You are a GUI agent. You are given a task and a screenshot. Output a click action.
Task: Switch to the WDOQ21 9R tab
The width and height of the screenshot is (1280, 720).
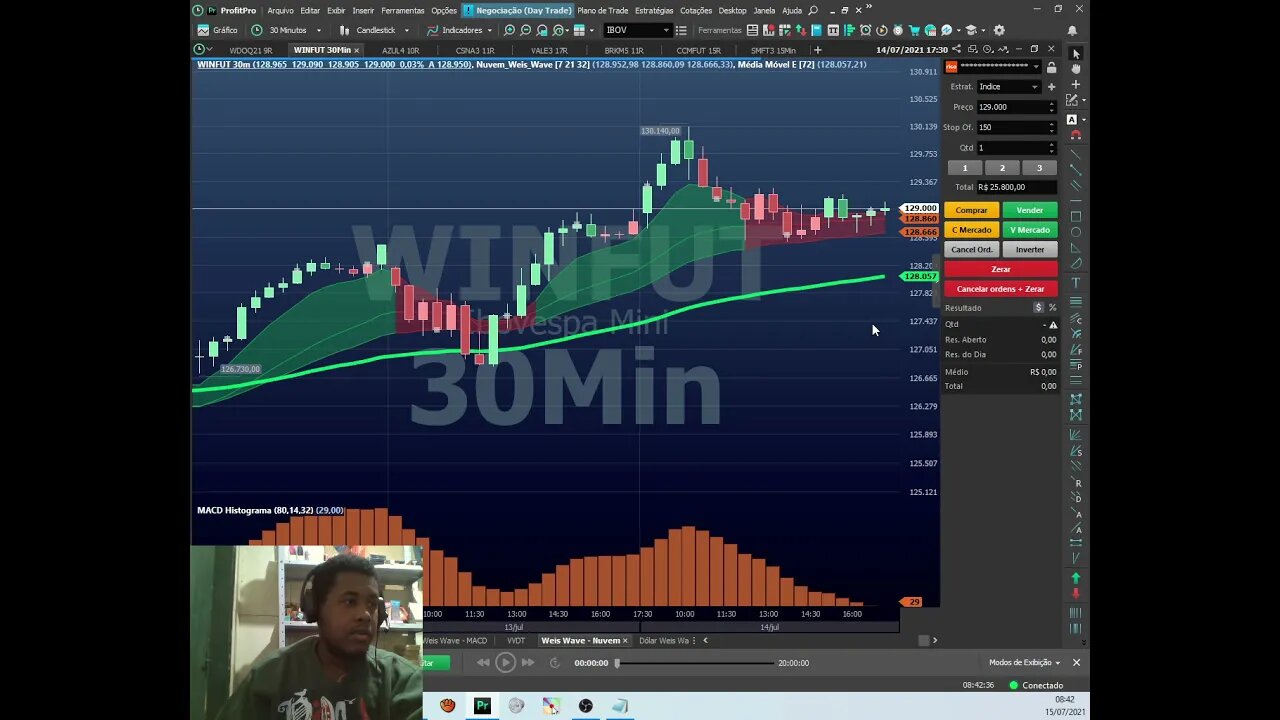[x=250, y=50]
